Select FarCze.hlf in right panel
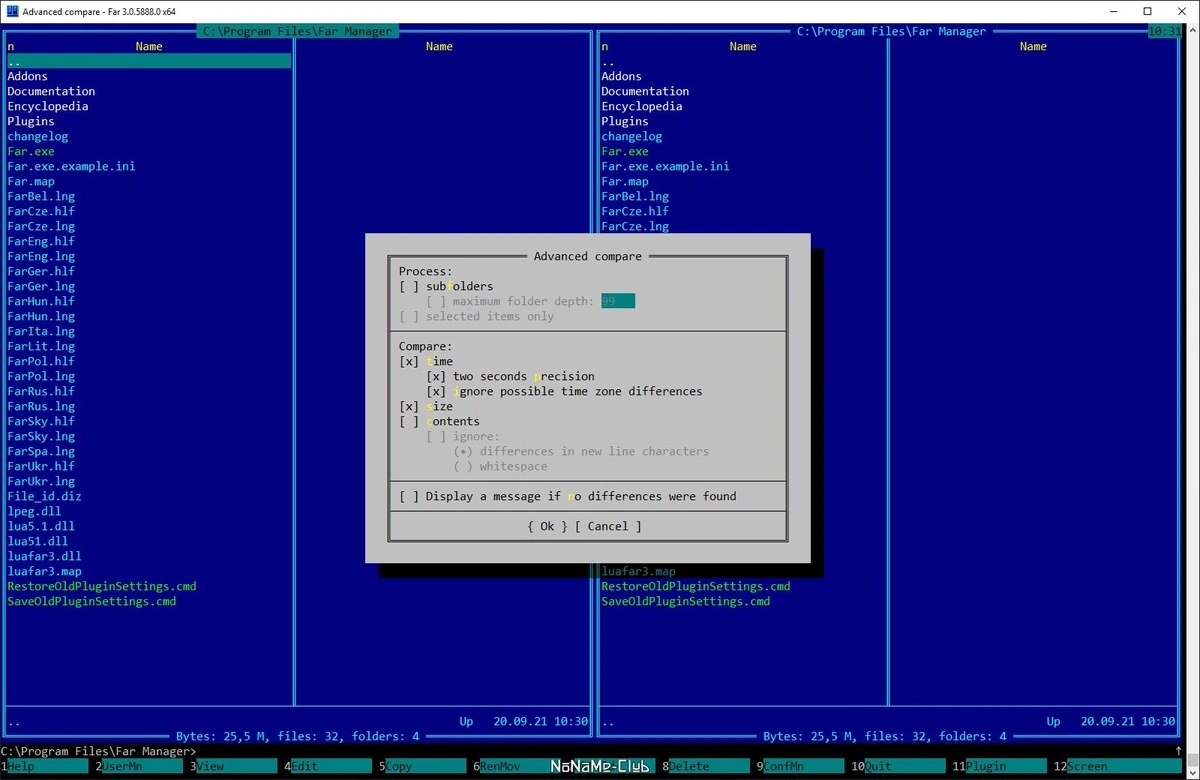1200x780 pixels. (635, 211)
